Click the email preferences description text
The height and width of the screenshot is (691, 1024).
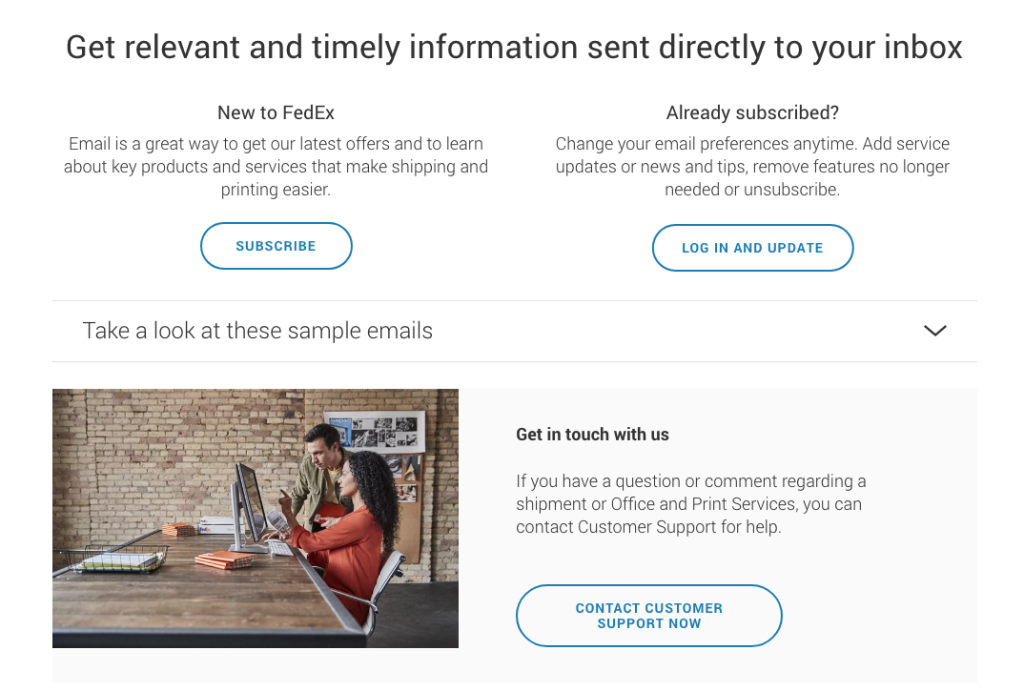coord(752,166)
